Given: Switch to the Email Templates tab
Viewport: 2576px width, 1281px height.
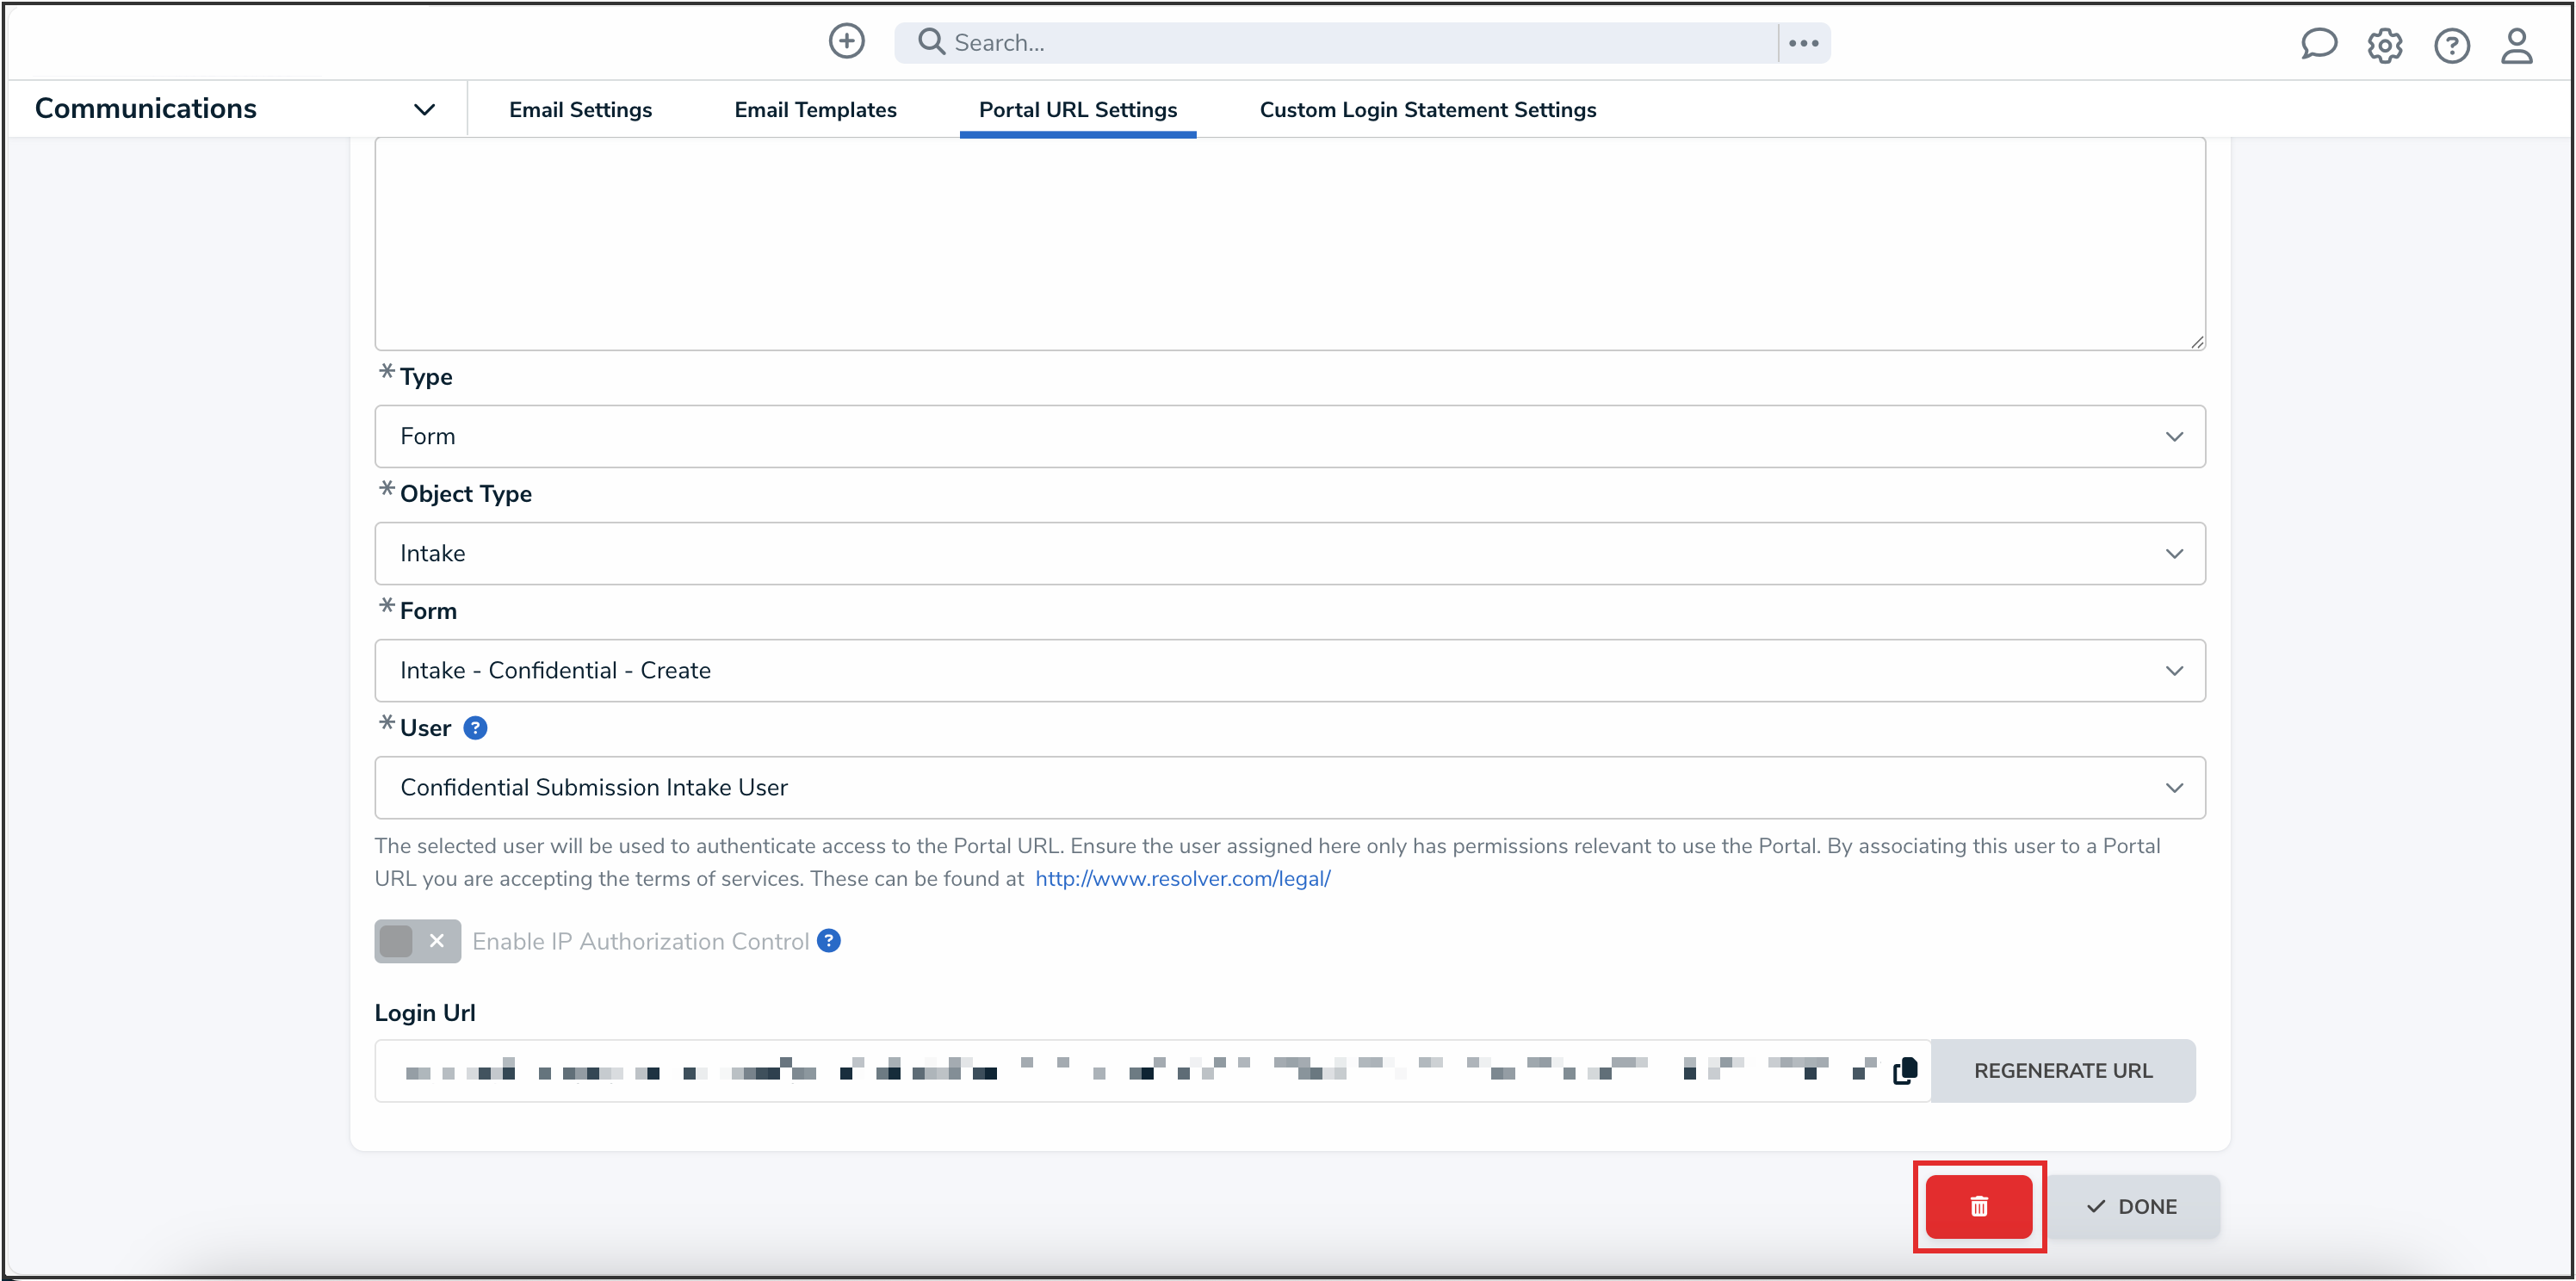Looking at the screenshot, I should 815,109.
